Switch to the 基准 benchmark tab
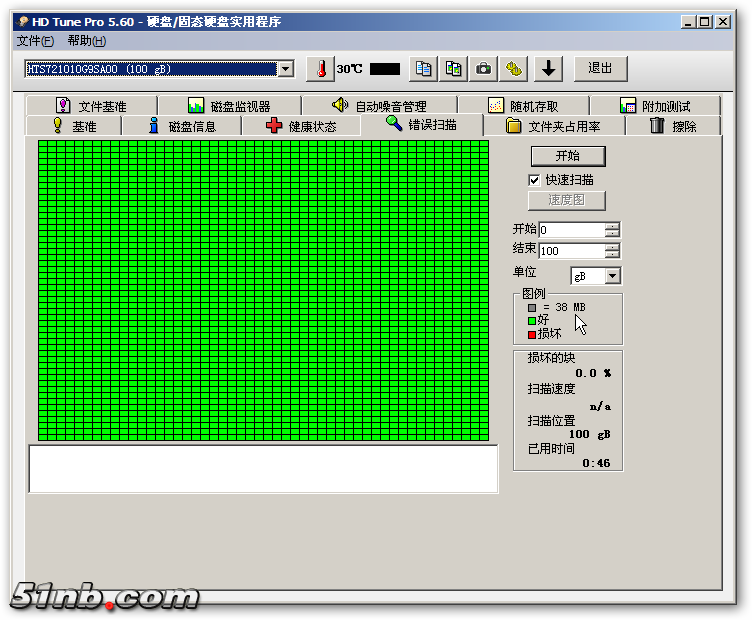 [74, 126]
